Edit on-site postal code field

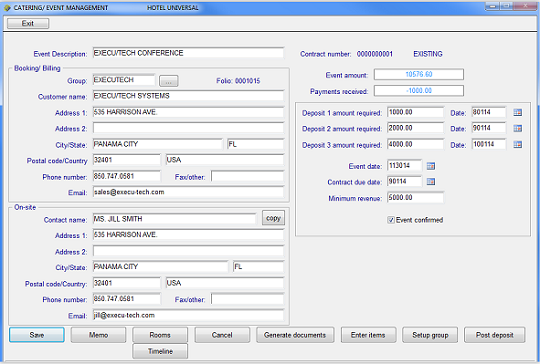(126, 283)
